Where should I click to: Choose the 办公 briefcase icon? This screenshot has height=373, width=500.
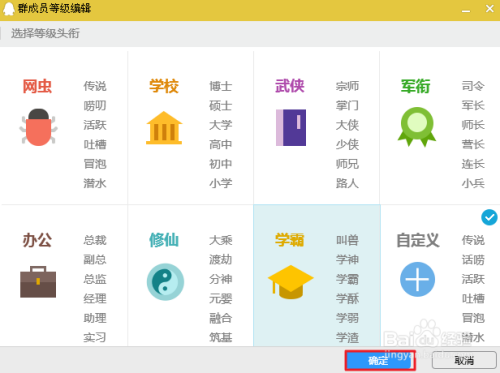[x=38, y=282]
